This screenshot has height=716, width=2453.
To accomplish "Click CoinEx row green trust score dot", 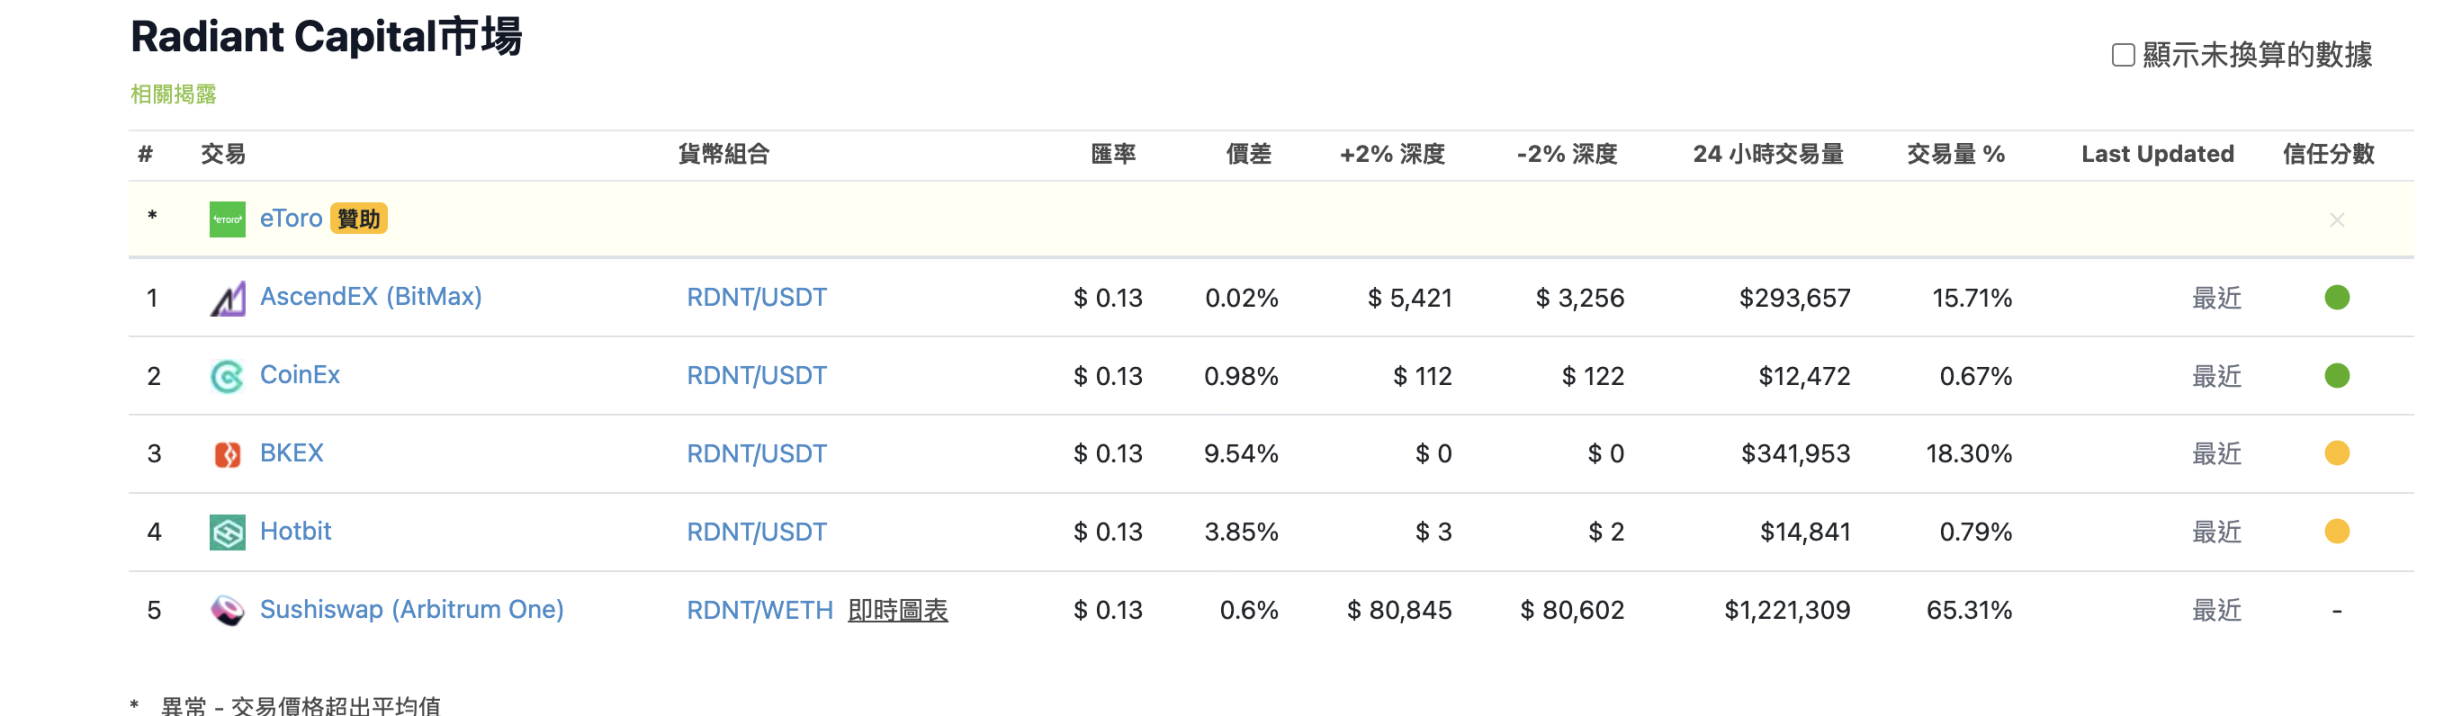I will pos(2337,375).
